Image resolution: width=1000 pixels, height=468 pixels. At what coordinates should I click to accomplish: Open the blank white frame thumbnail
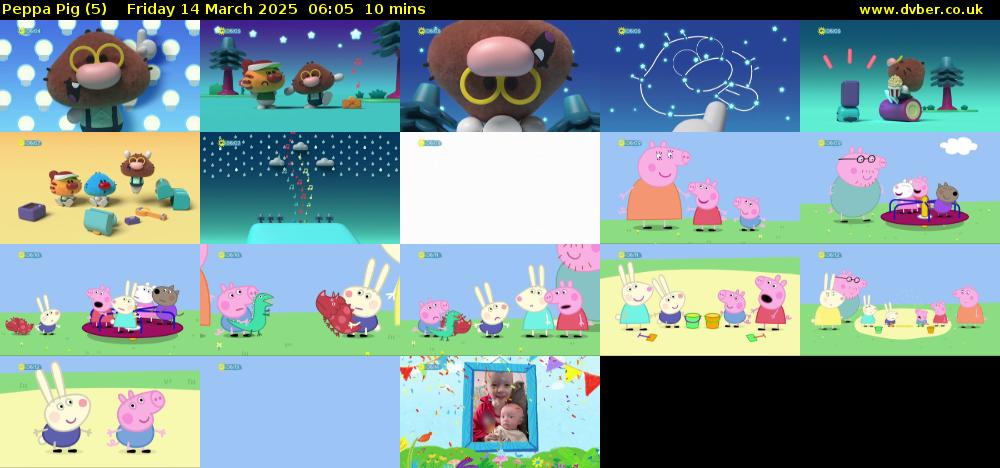click(500, 188)
